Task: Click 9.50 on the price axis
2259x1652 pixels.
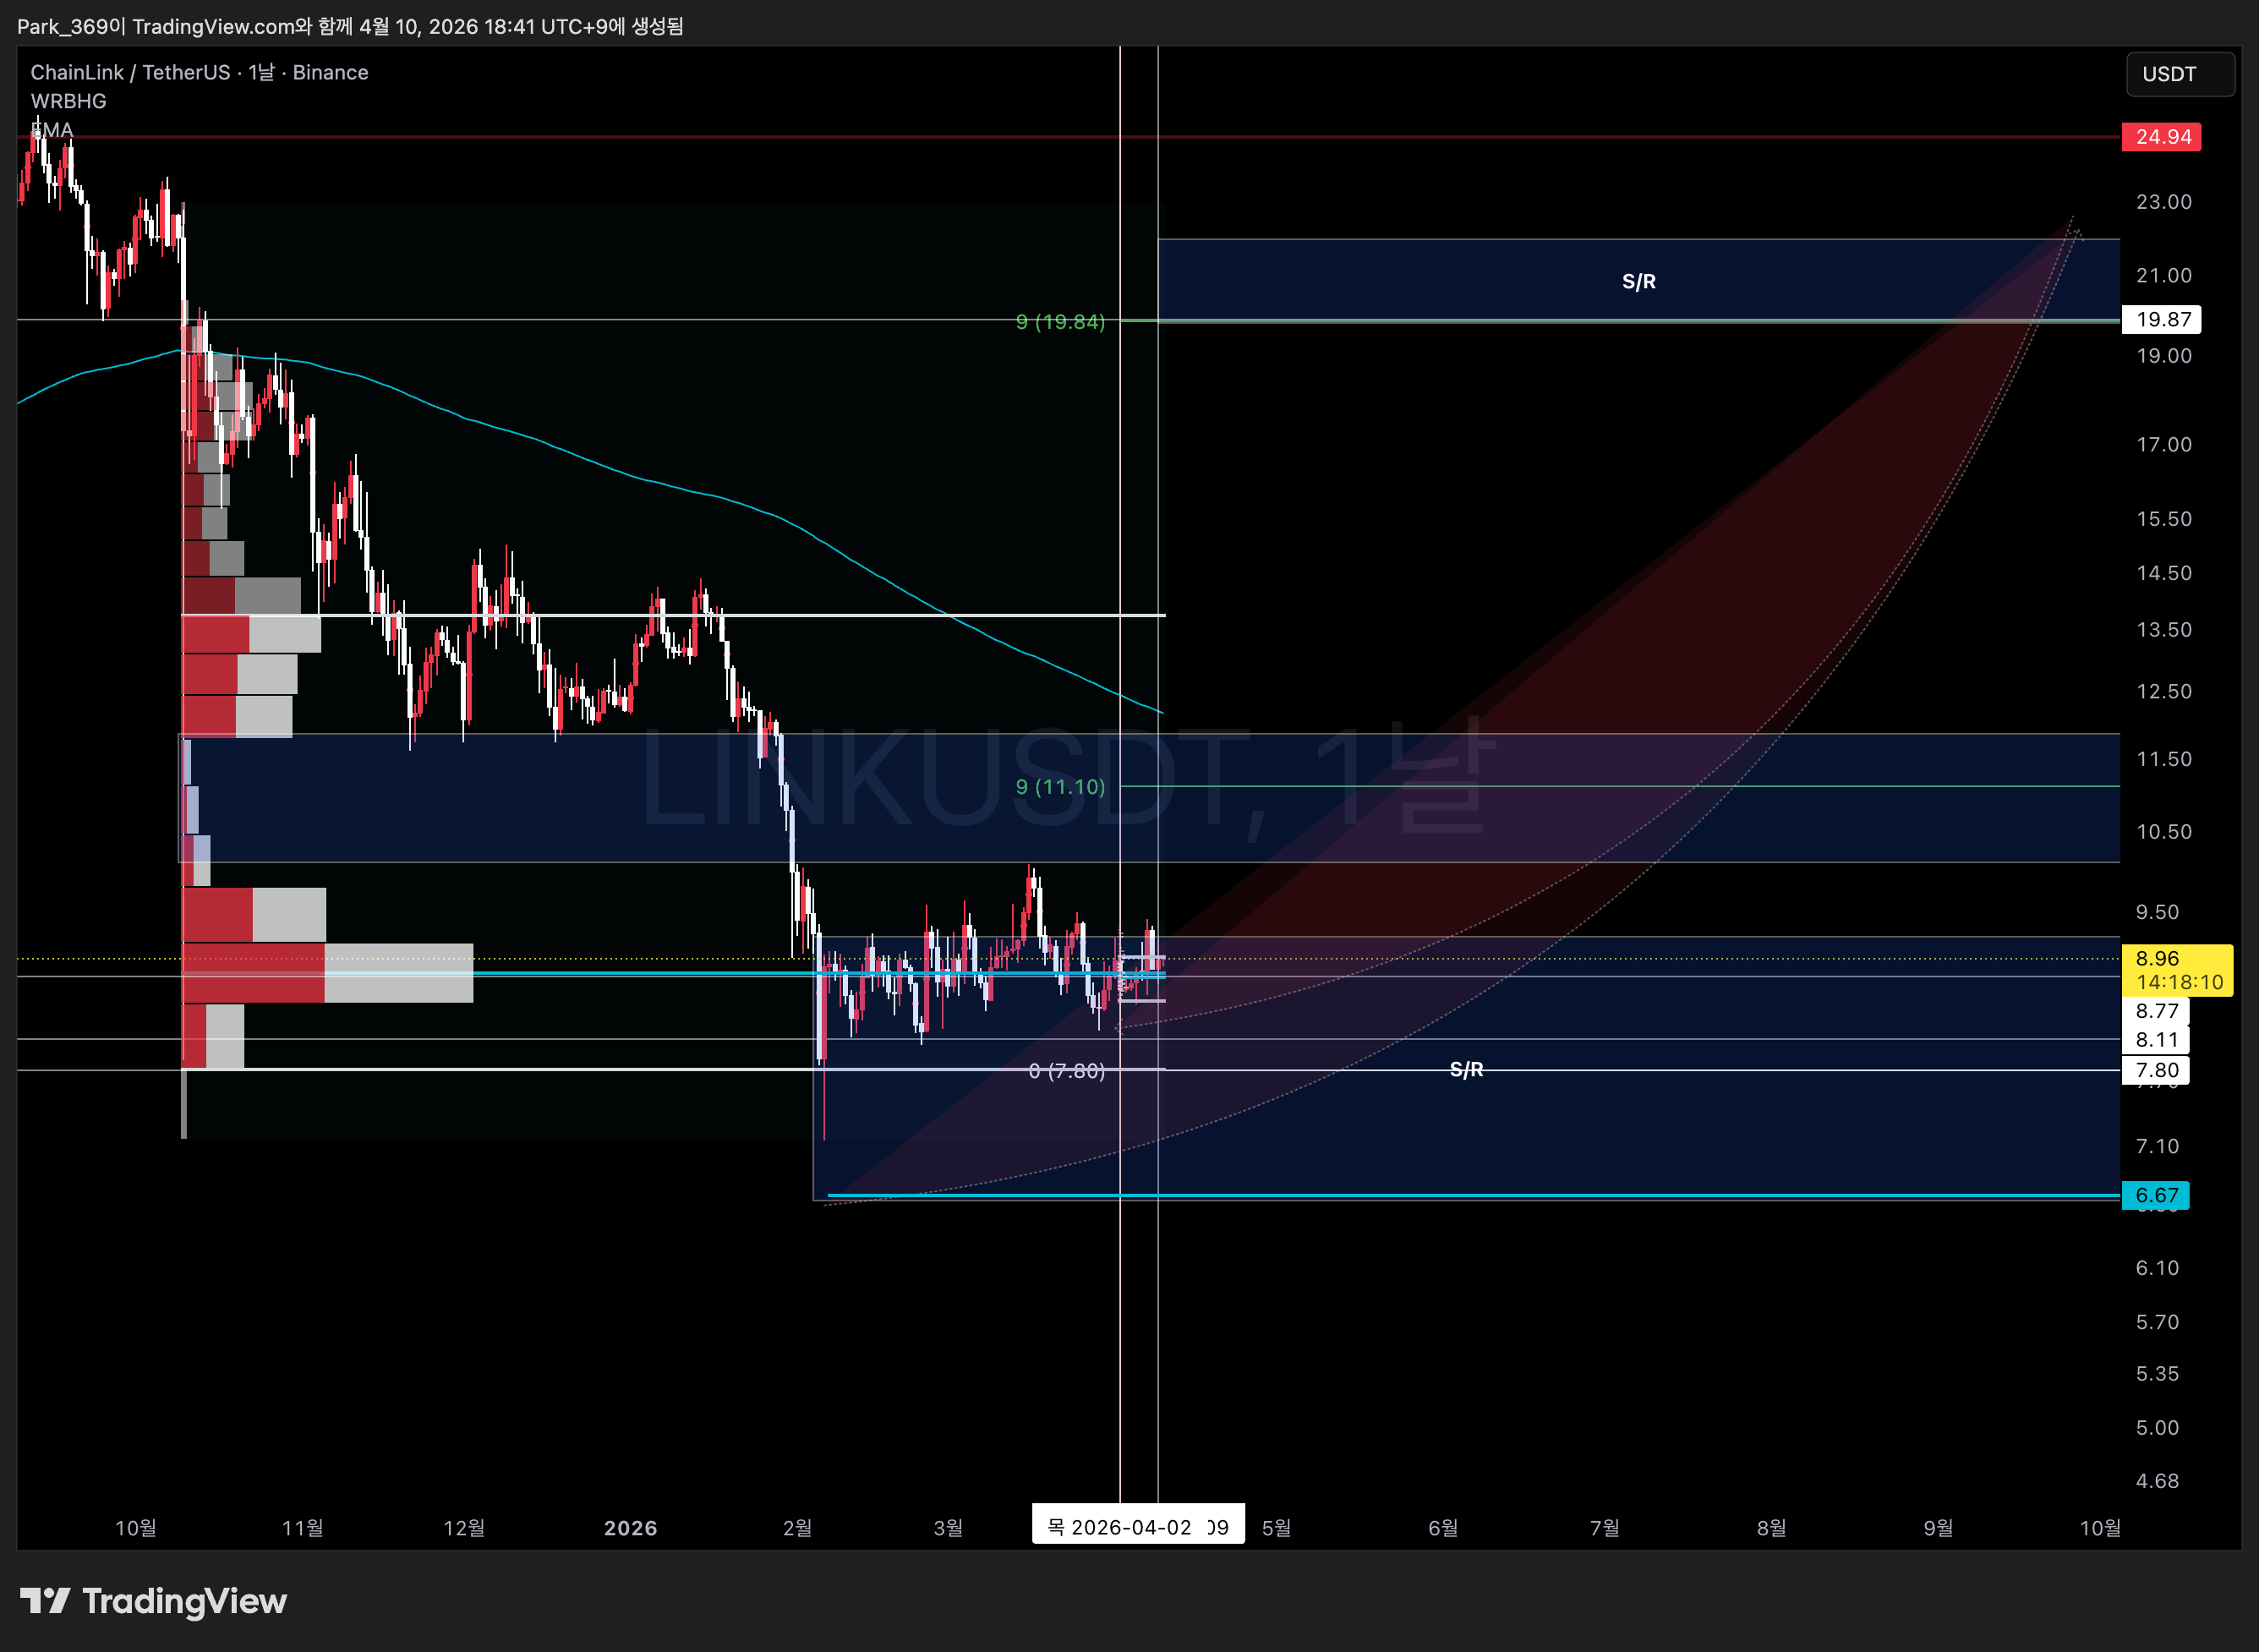Action: (2157, 912)
